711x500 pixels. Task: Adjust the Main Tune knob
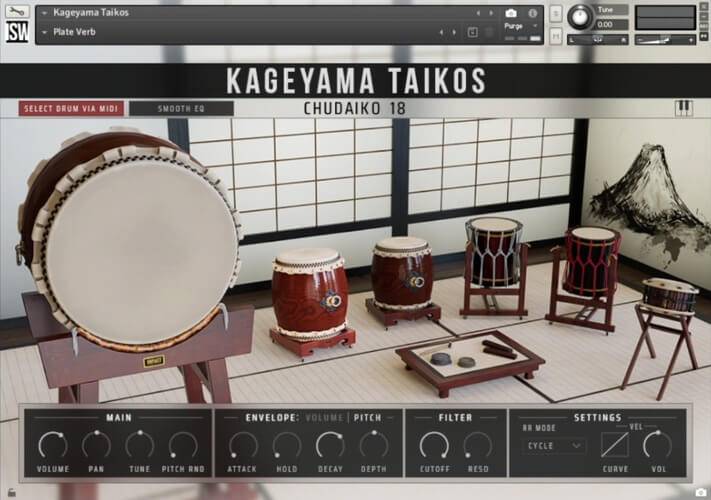coord(140,445)
